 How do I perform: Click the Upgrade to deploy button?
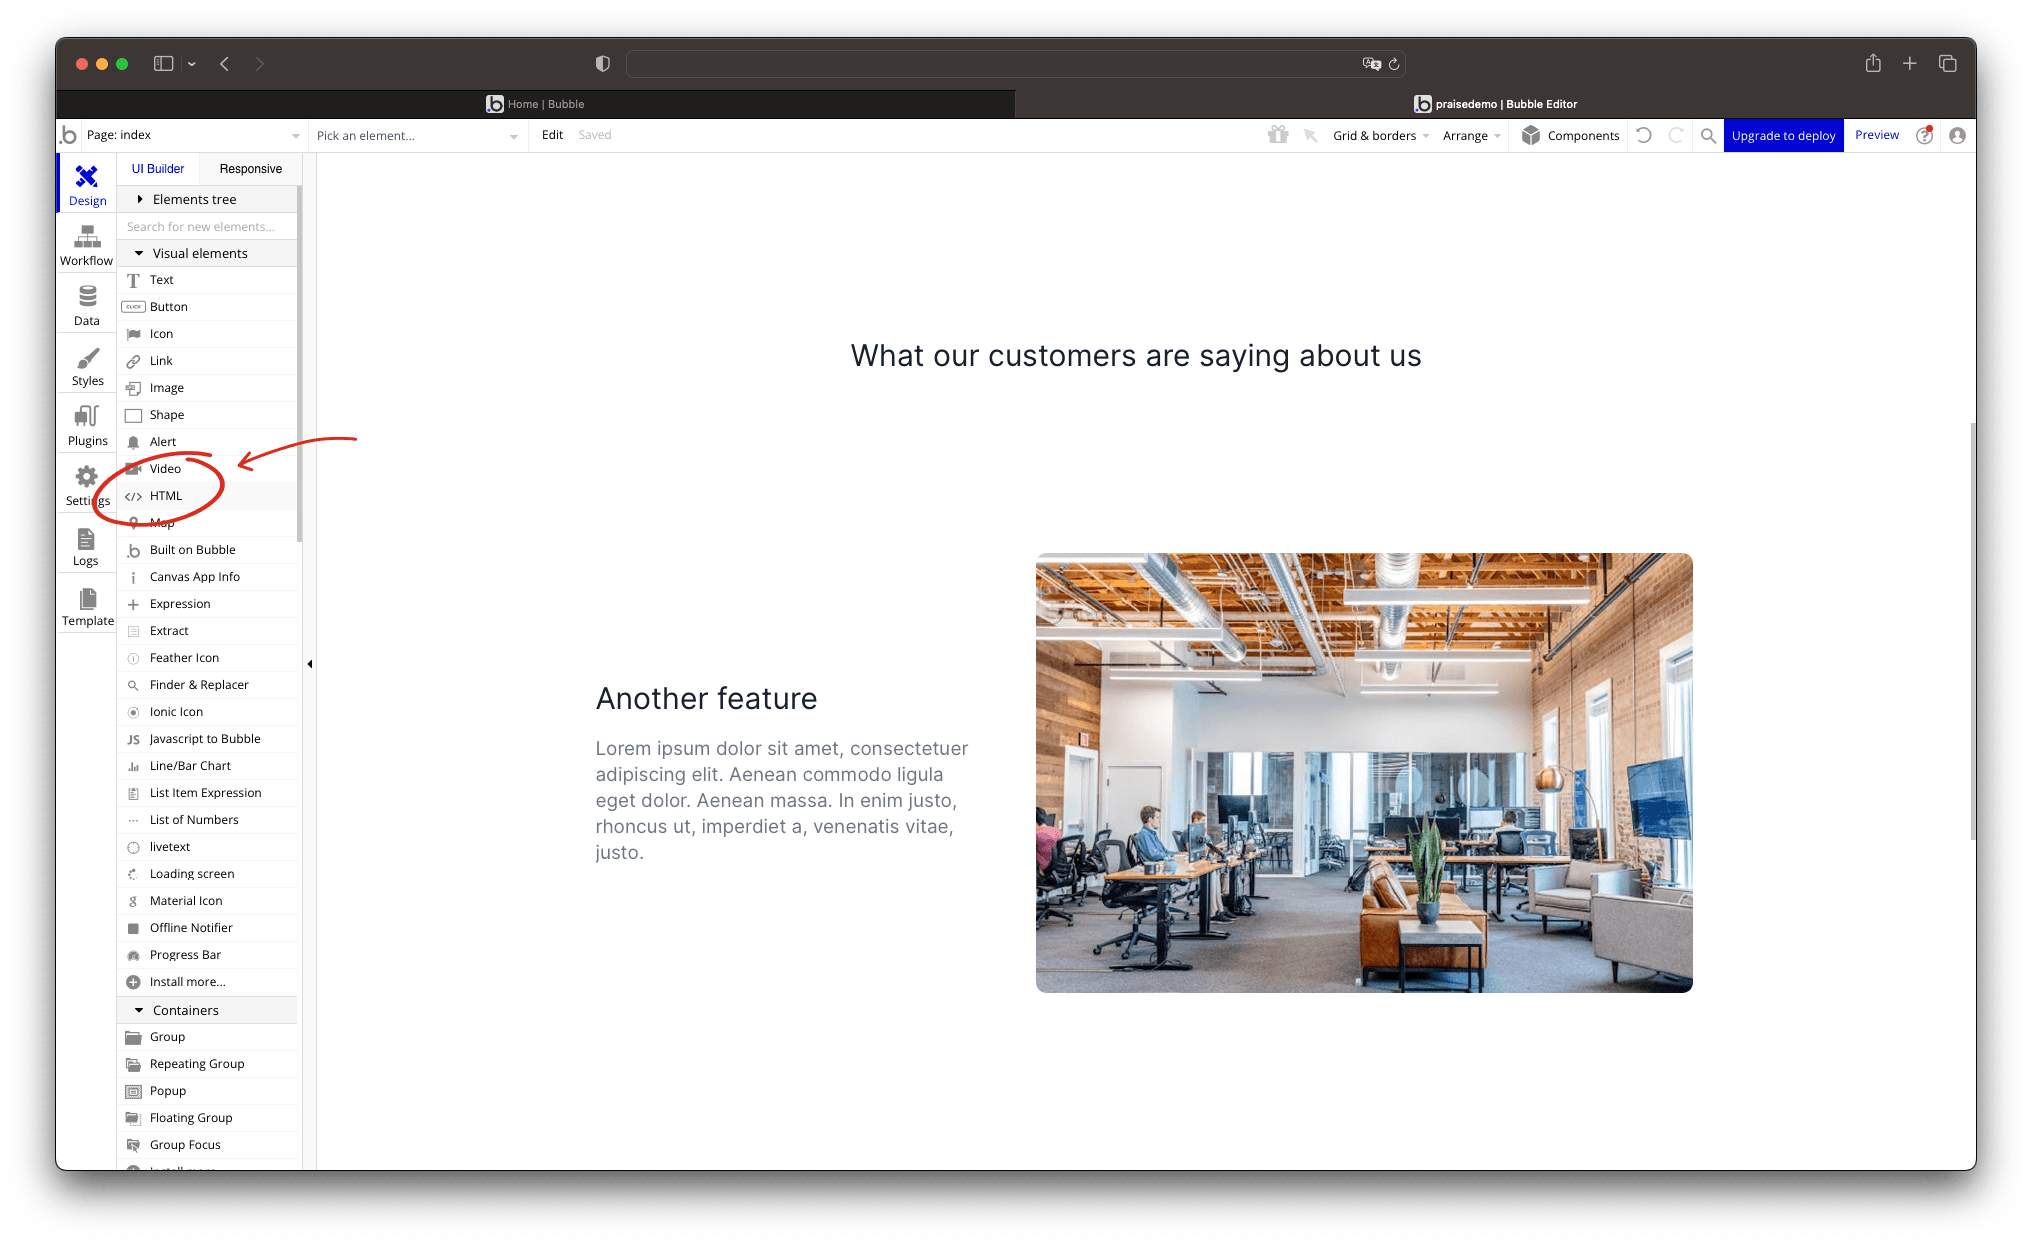tap(1783, 135)
